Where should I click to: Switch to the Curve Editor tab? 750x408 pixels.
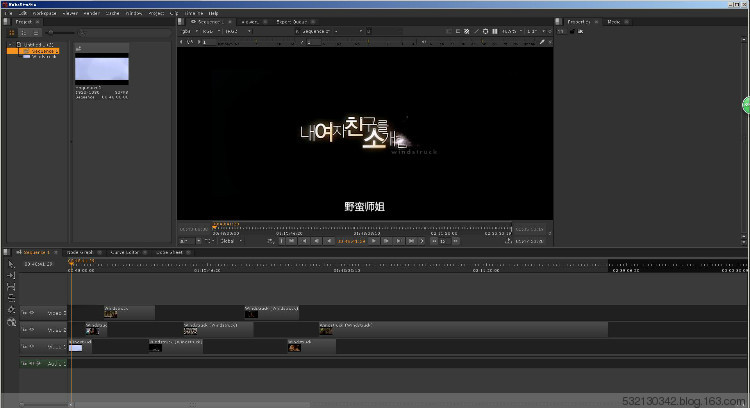coord(124,252)
